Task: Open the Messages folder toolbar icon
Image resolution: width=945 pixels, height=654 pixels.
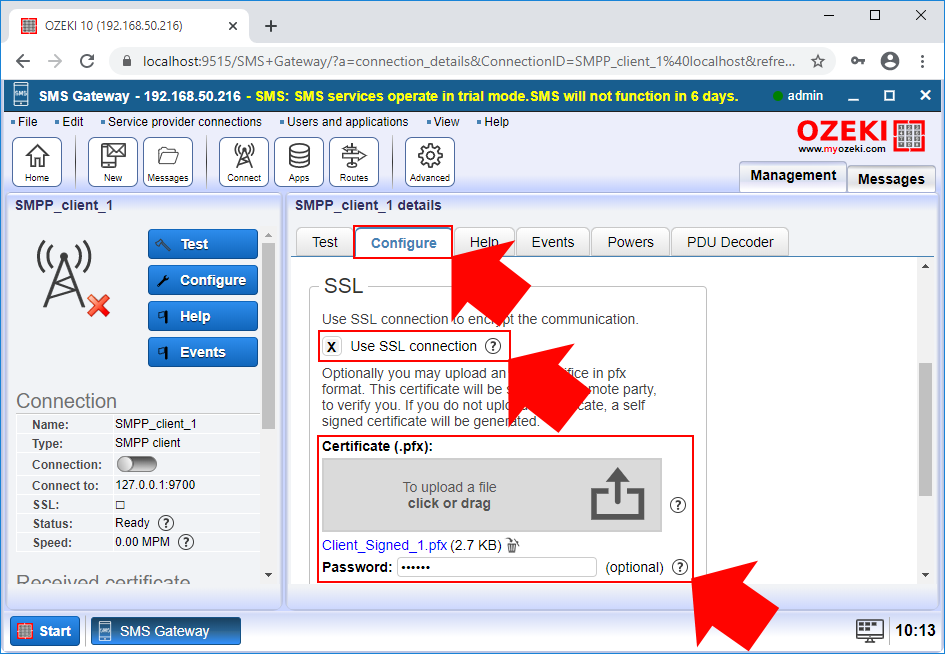Action: pos(168,162)
